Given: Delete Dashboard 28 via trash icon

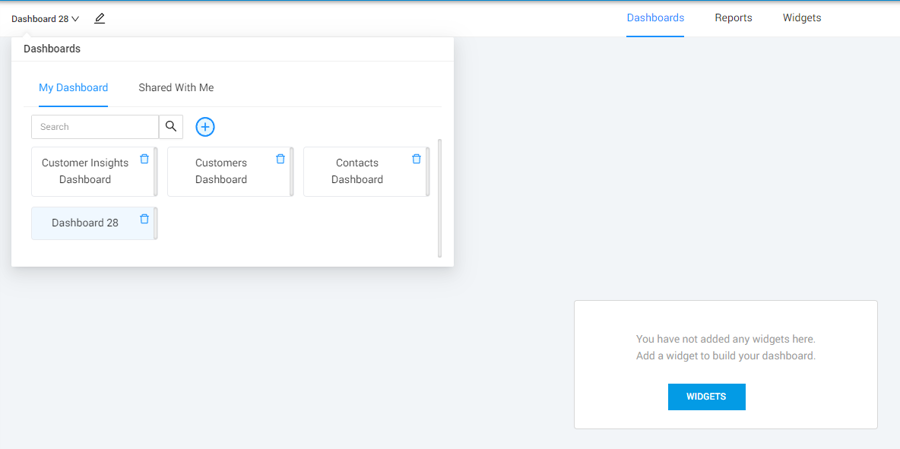Looking at the screenshot, I should 144,219.
